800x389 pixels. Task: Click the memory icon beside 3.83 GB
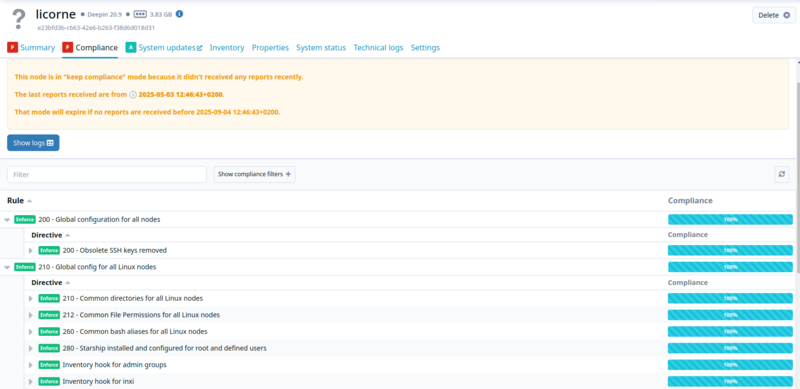pos(140,14)
